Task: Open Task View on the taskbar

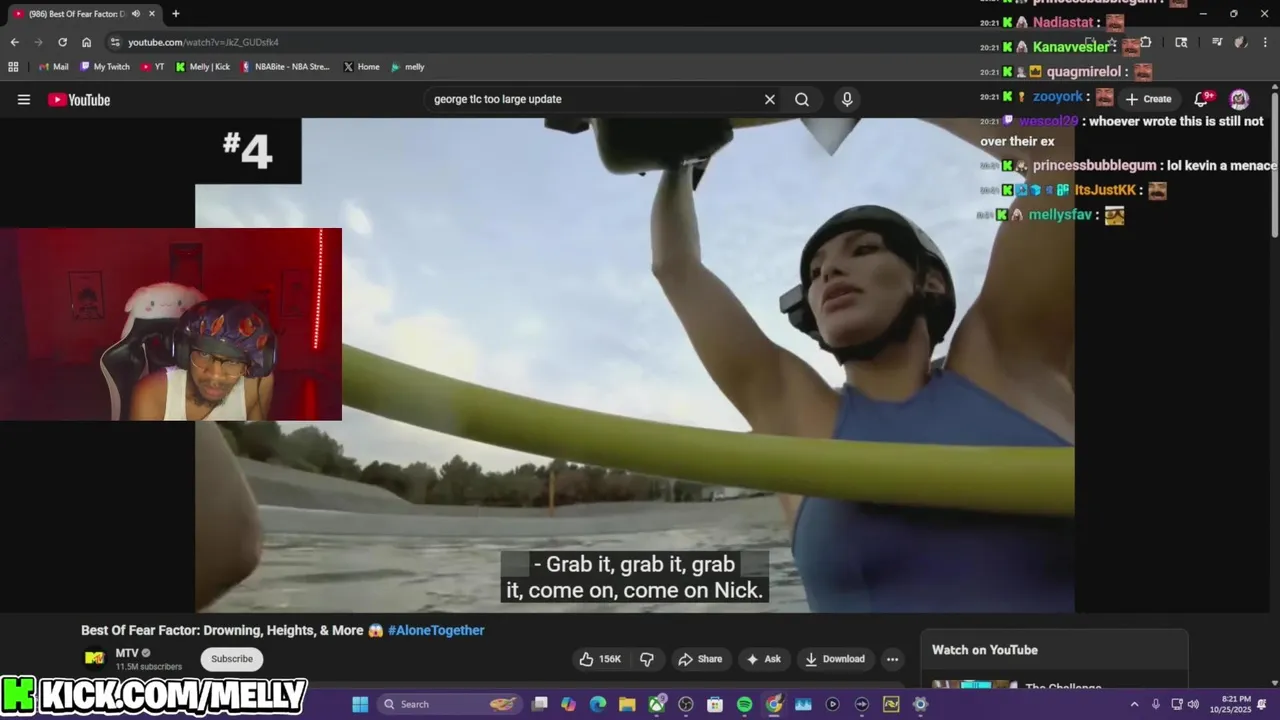Action: point(540,704)
